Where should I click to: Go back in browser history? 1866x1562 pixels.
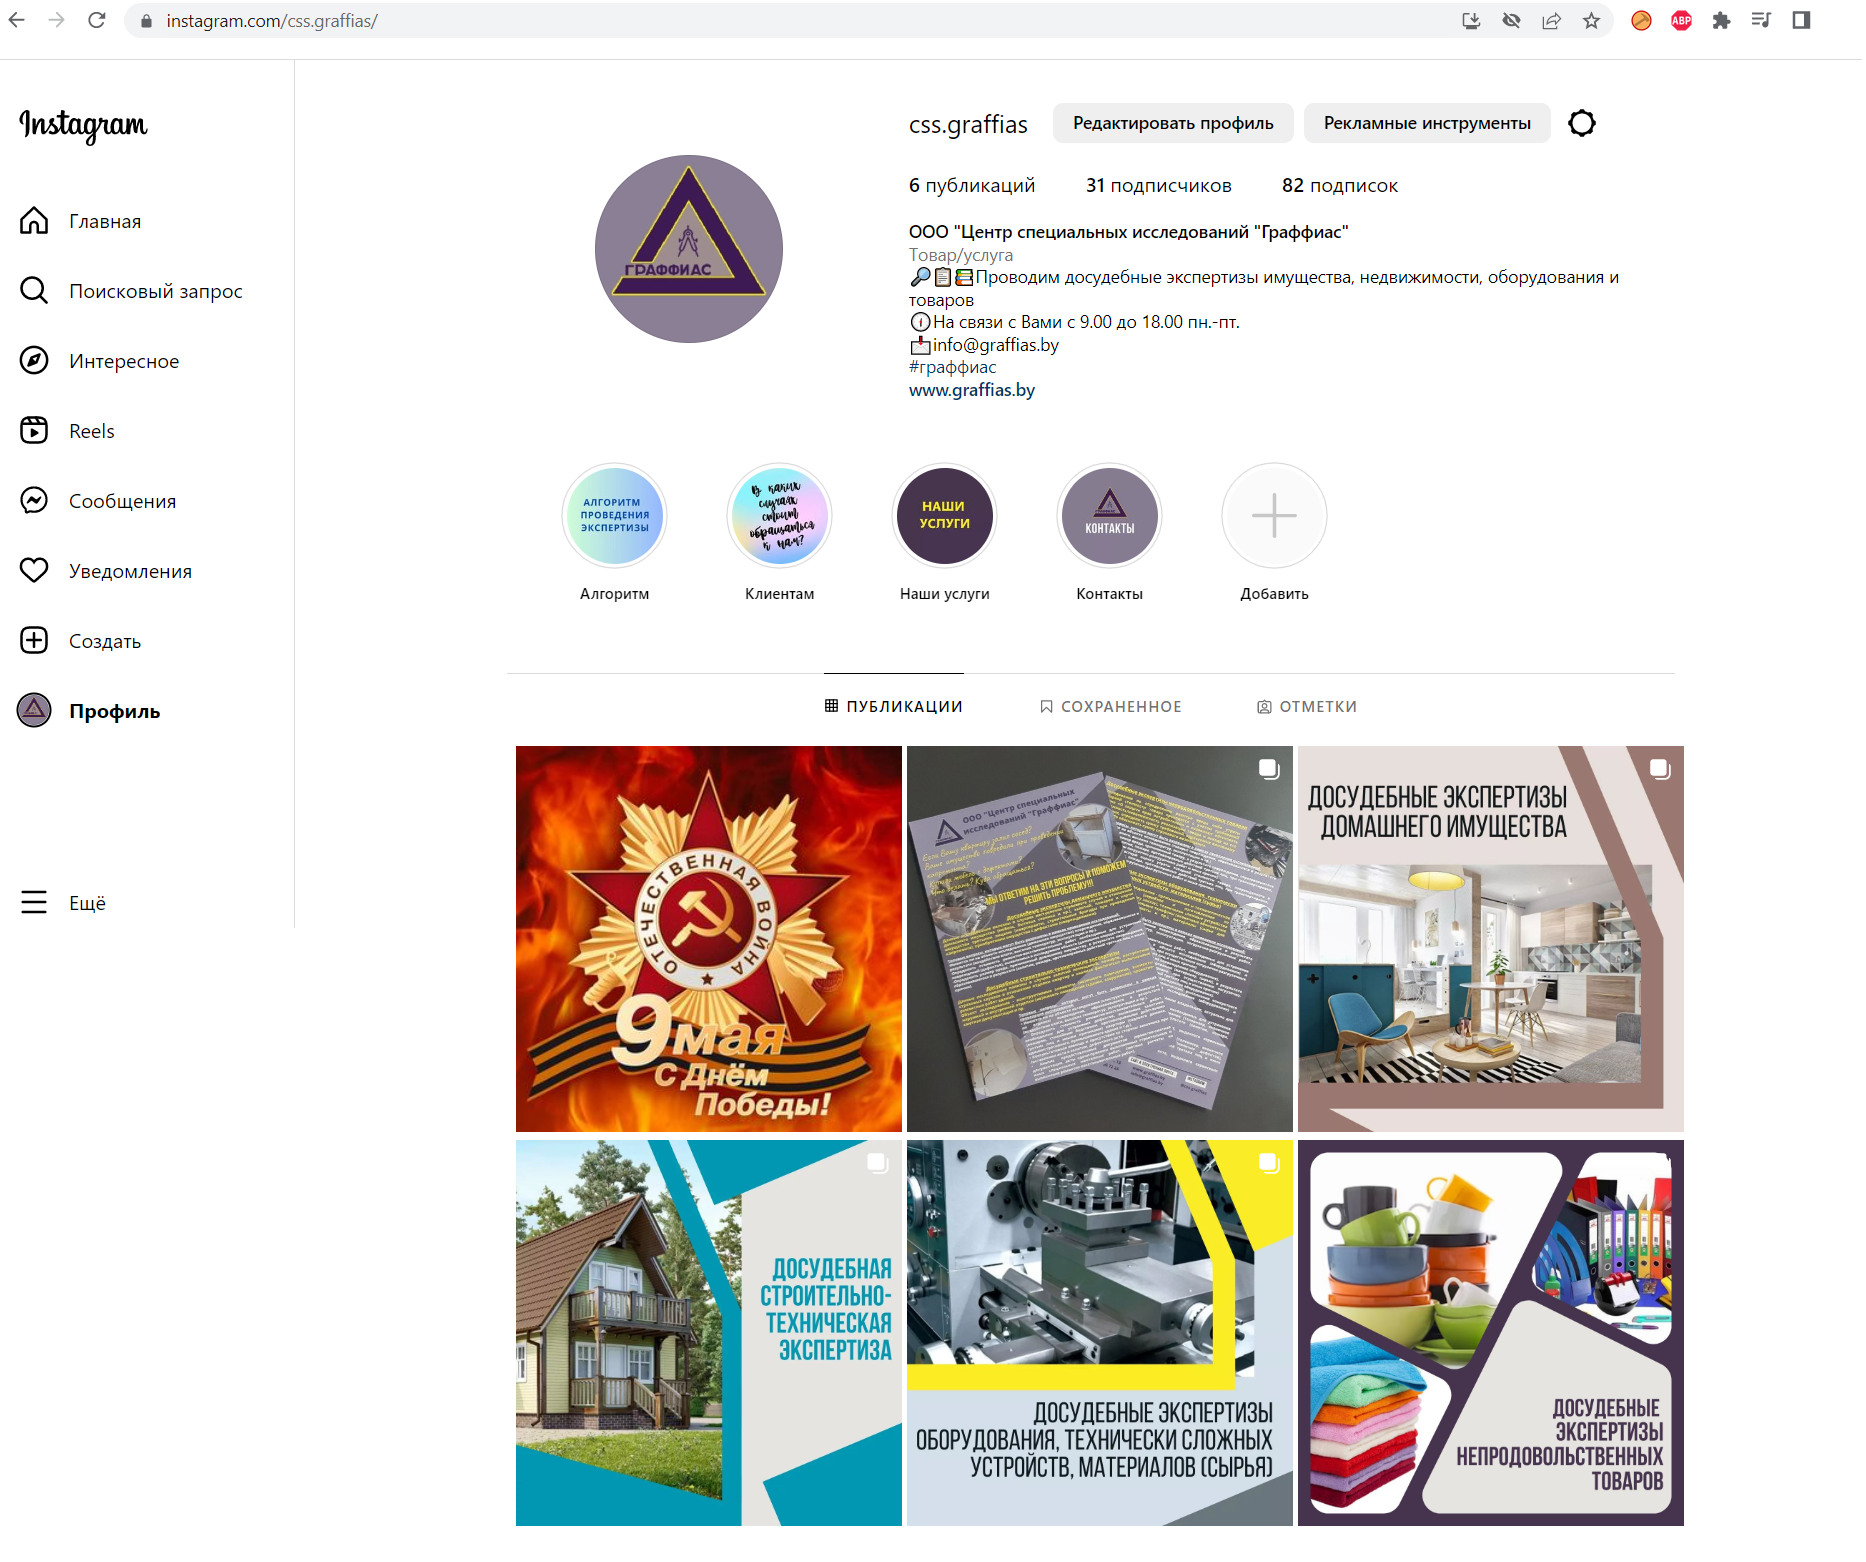(x=17, y=20)
